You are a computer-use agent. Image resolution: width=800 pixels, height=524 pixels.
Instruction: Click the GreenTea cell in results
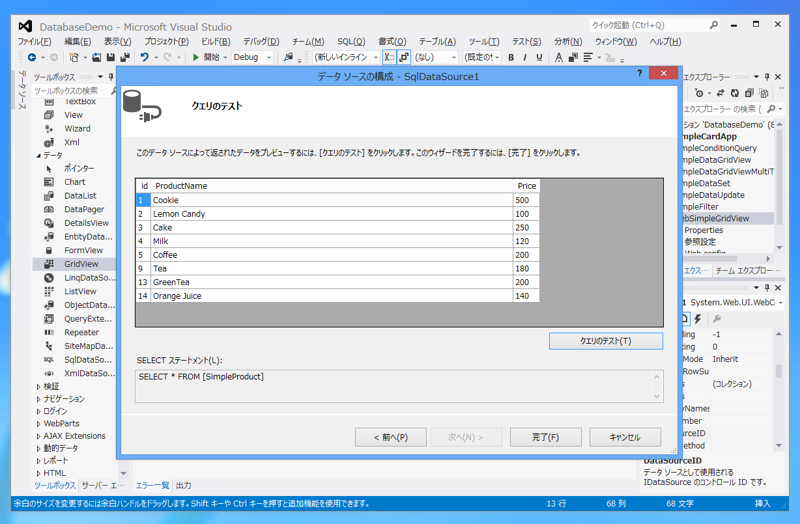coord(332,282)
